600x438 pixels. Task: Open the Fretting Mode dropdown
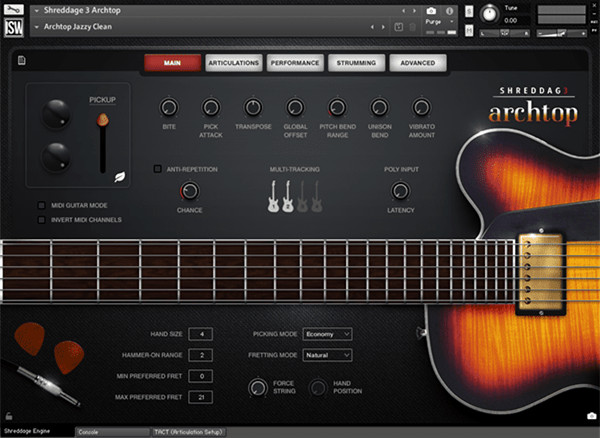click(x=327, y=354)
